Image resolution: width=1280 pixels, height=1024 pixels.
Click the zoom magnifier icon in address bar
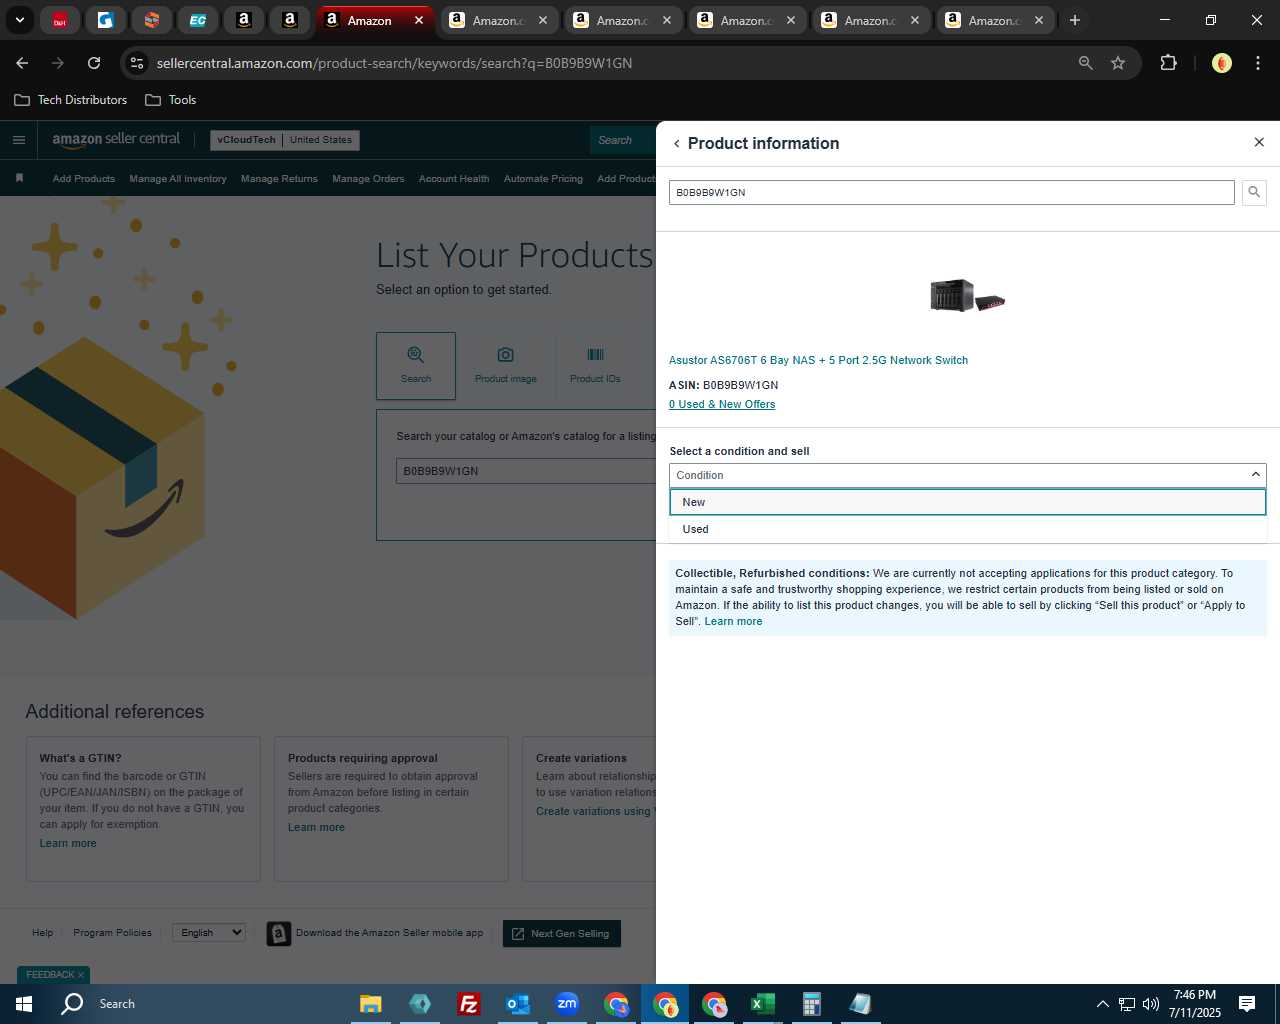click(1086, 63)
